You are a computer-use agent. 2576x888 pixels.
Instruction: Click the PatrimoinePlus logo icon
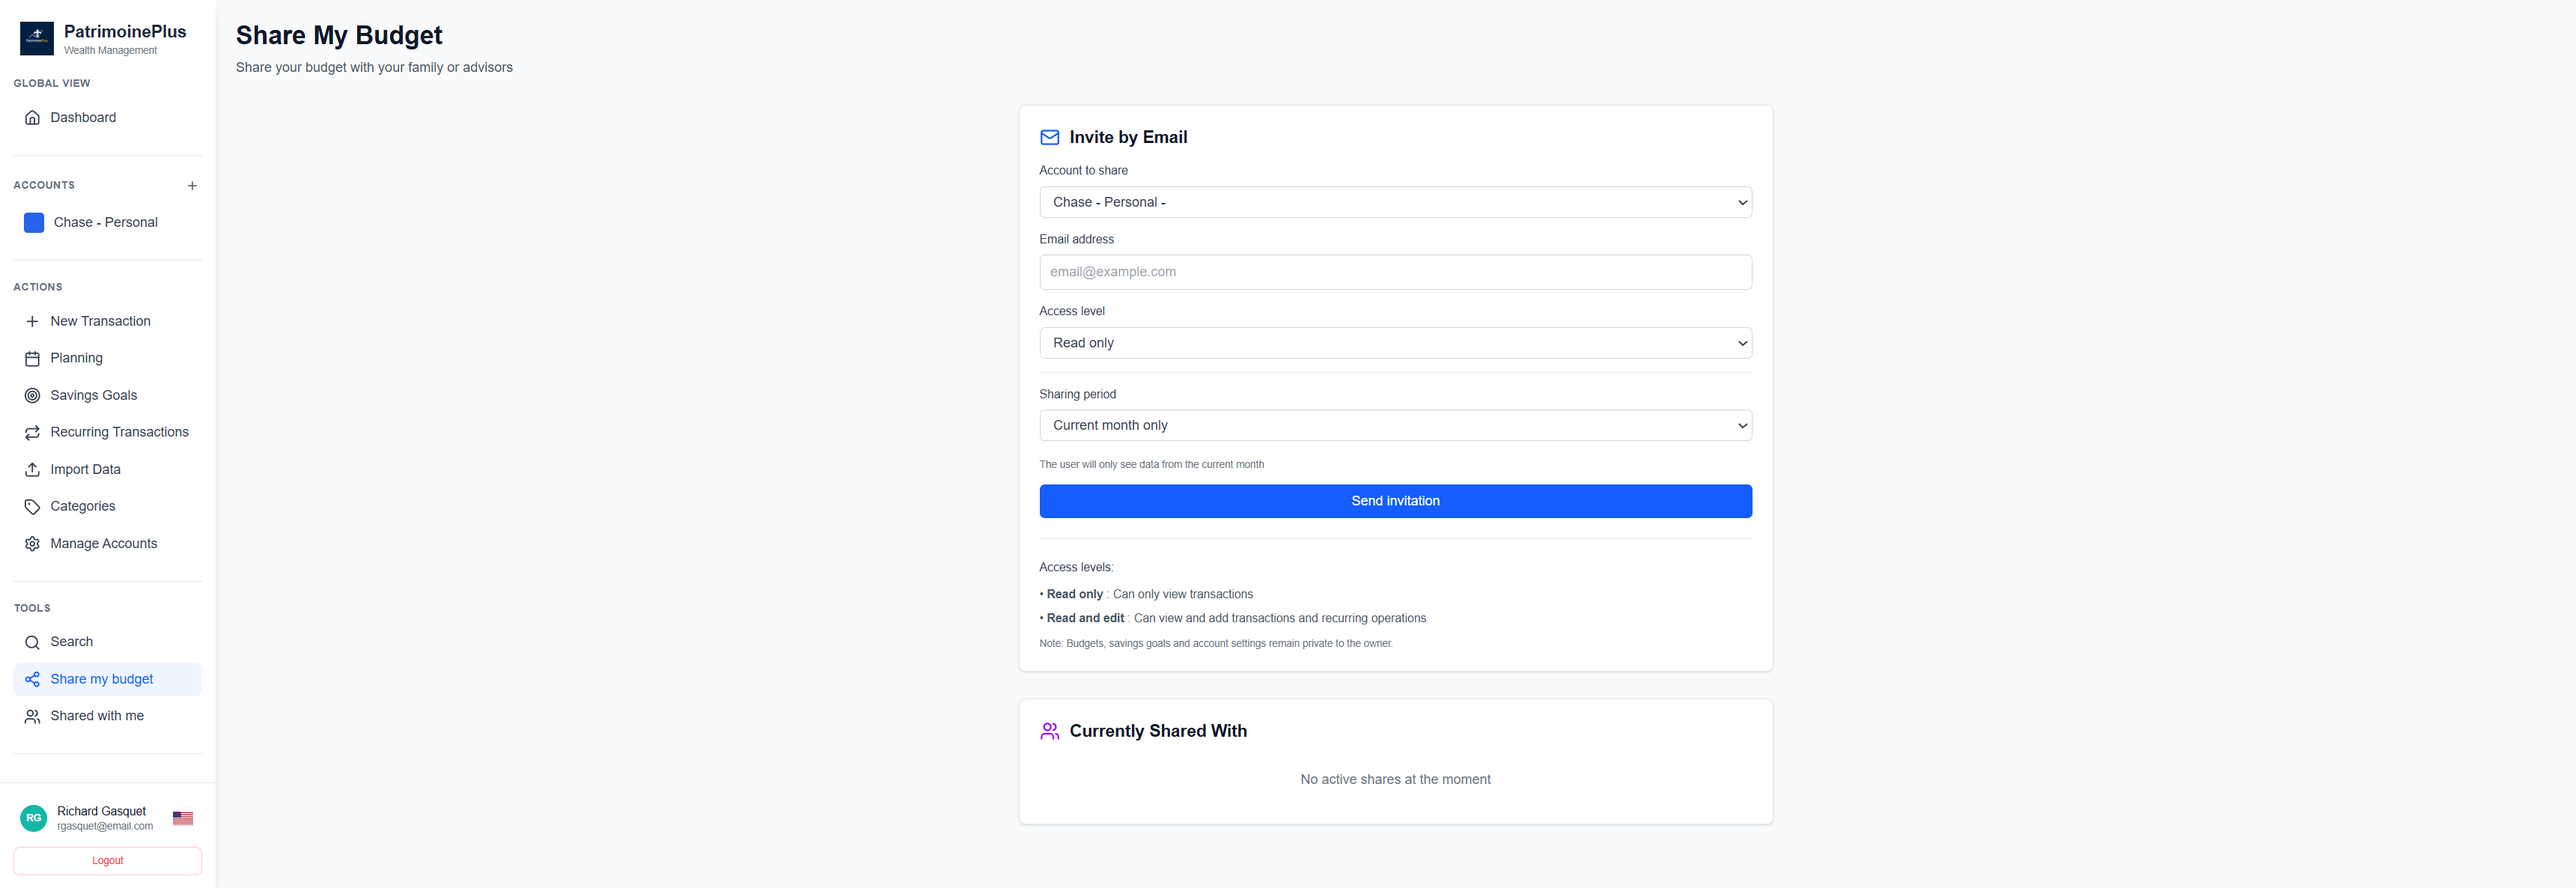coord(37,38)
